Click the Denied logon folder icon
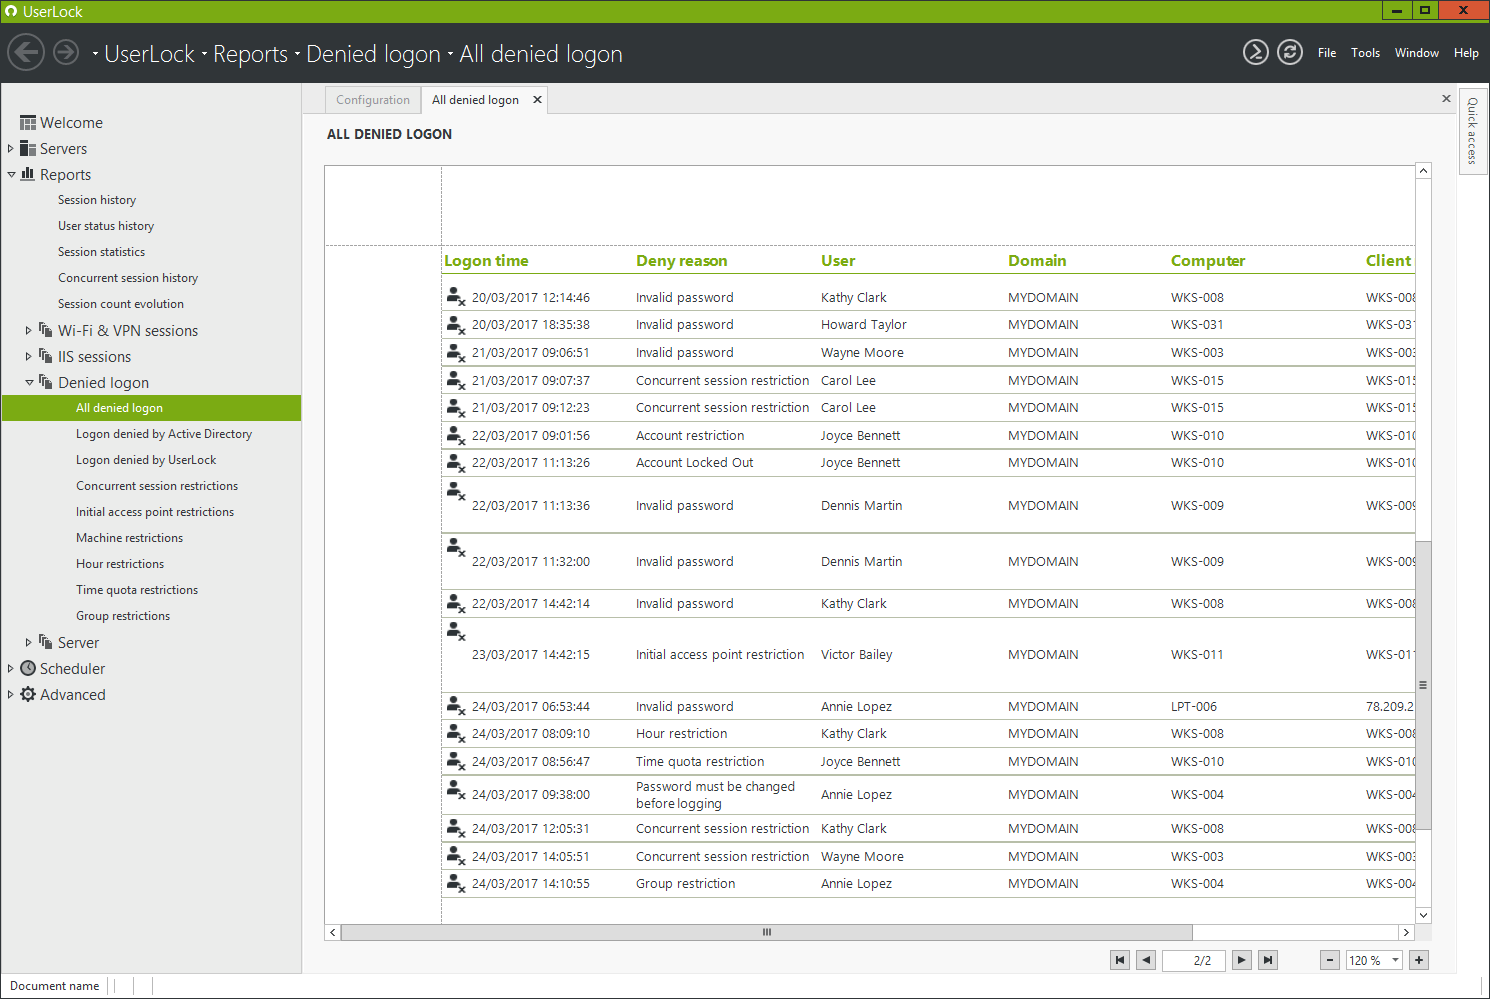Image resolution: width=1490 pixels, height=999 pixels. pos(45,381)
